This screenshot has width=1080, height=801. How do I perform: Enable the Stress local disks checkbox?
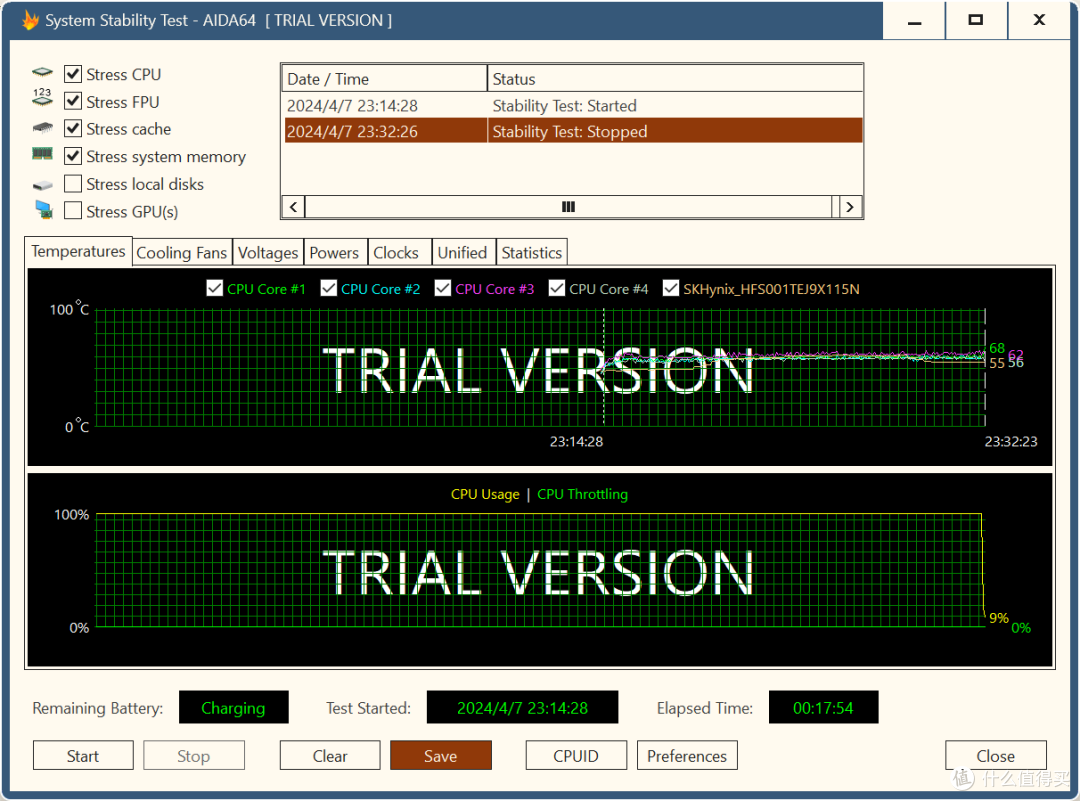click(x=73, y=184)
